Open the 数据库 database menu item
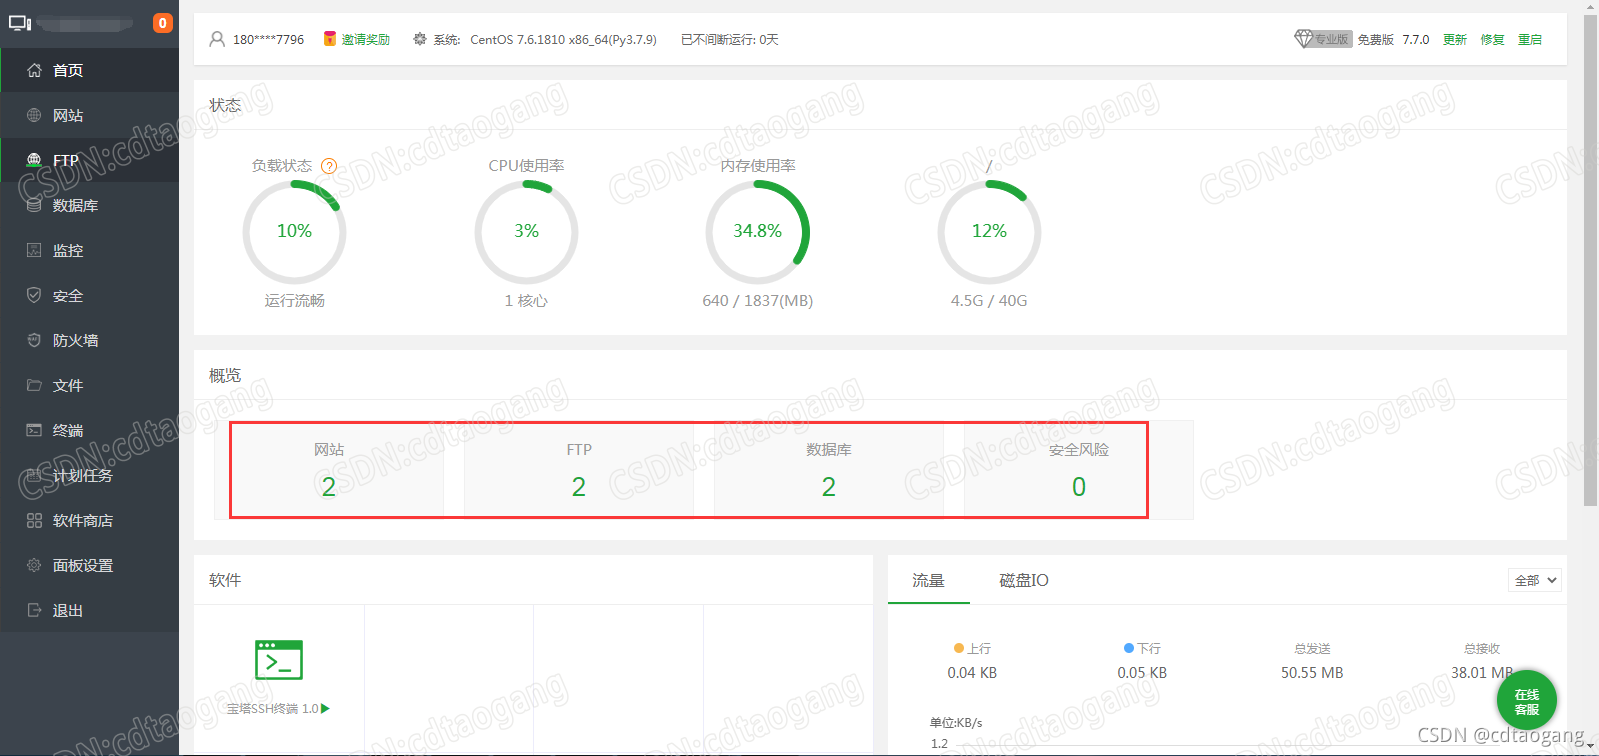The width and height of the screenshot is (1599, 756). coord(90,205)
